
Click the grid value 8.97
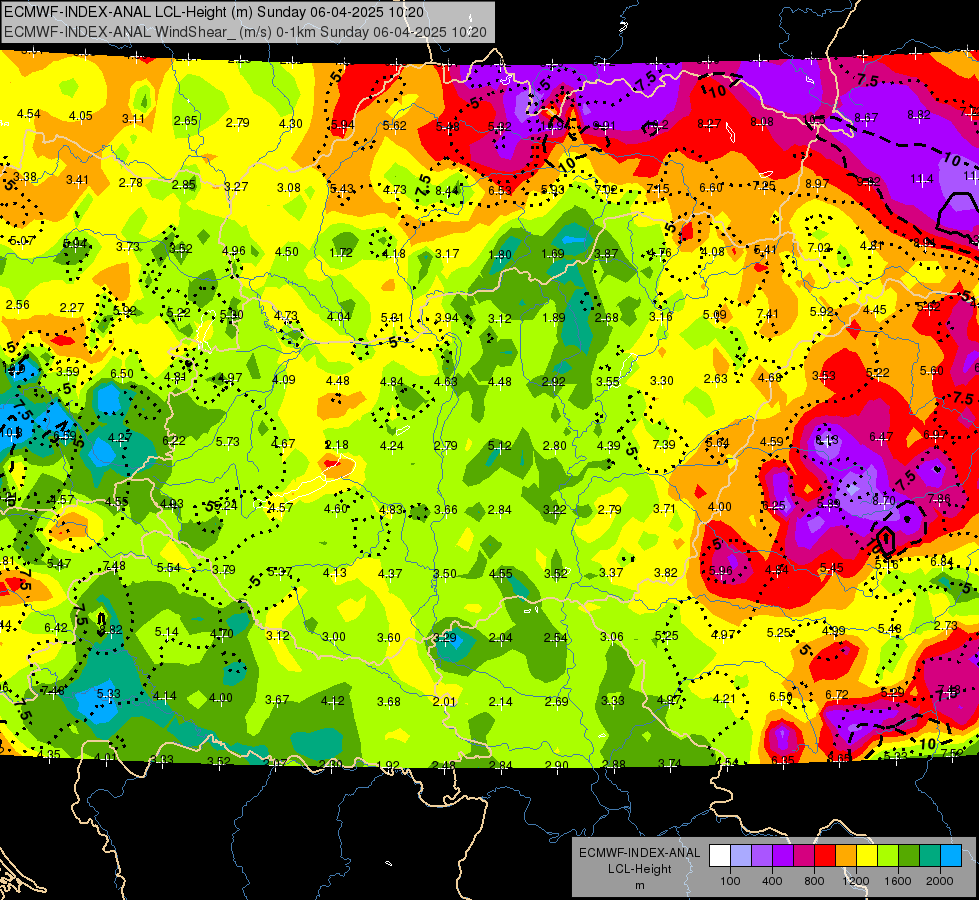817,183
